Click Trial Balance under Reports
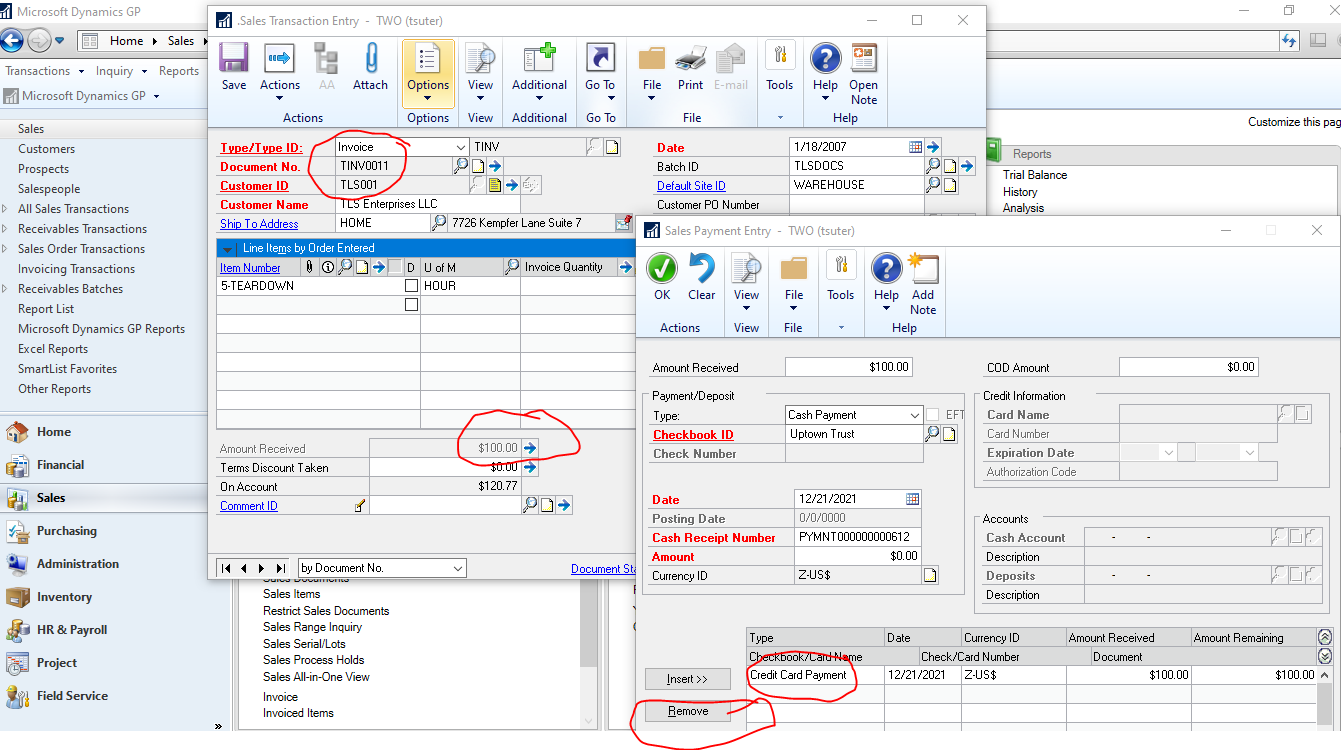The height and width of the screenshot is (750, 1341). point(1035,175)
